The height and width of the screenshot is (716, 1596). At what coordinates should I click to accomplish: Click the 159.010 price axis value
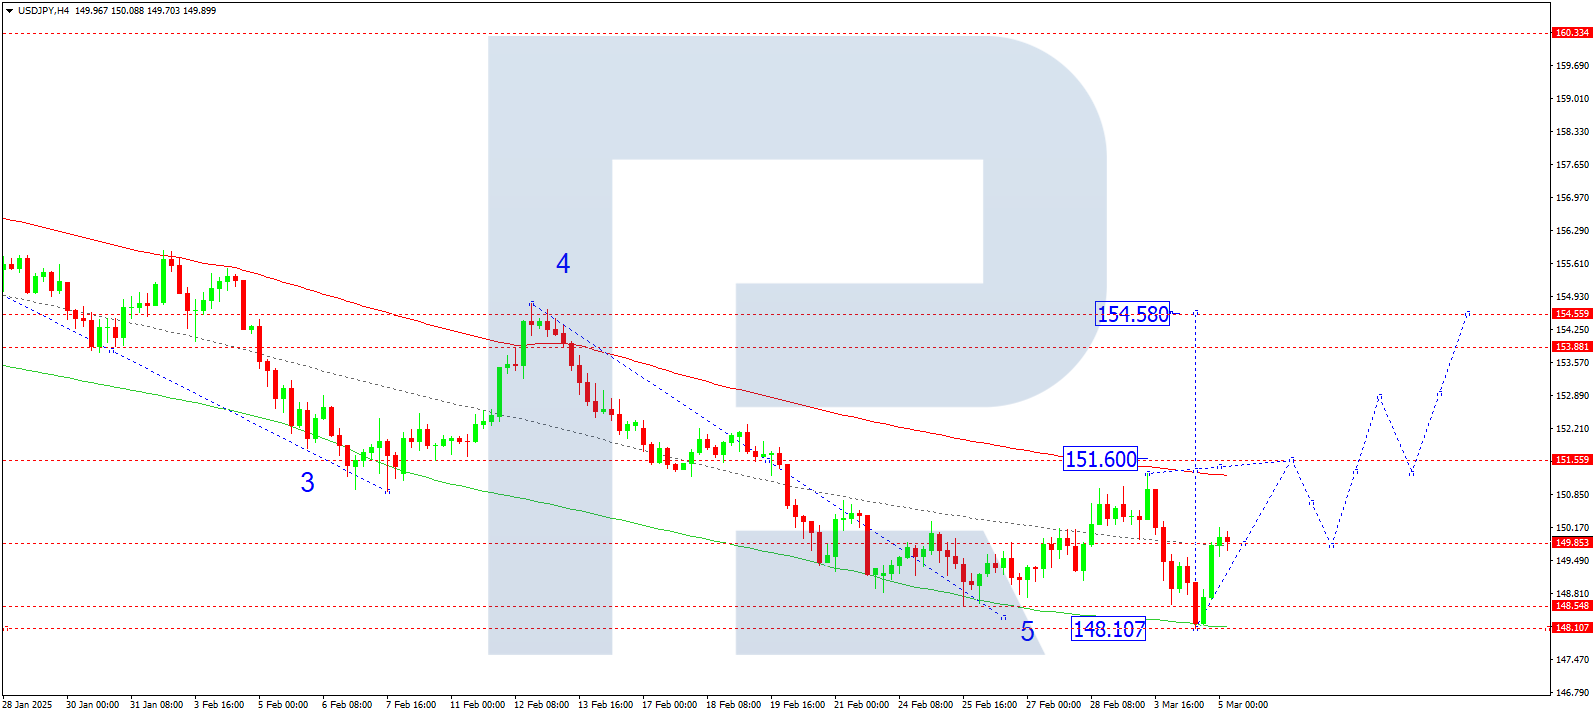point(1572,99)
